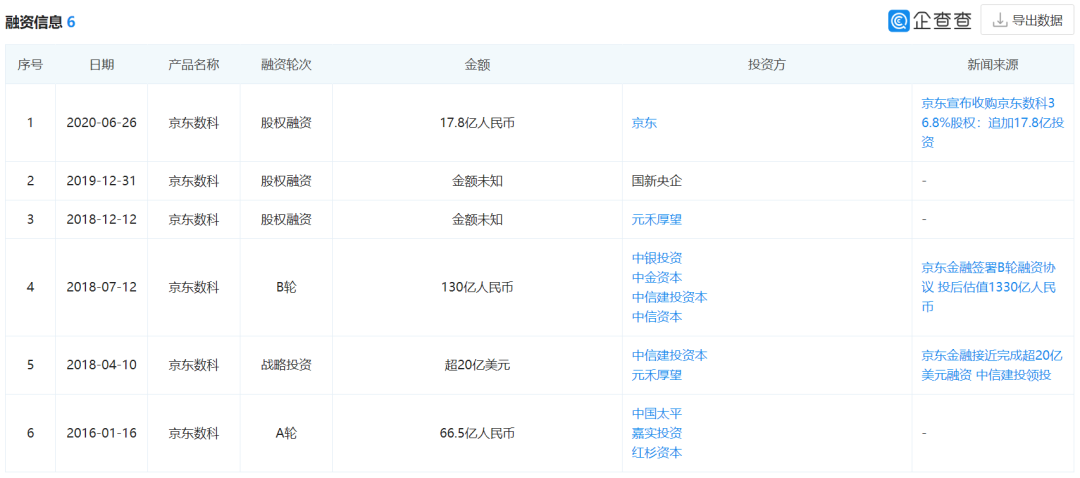
Task: Click the 金额未知 cell in the 2019-12-31 row
Action: pos(477,181)
